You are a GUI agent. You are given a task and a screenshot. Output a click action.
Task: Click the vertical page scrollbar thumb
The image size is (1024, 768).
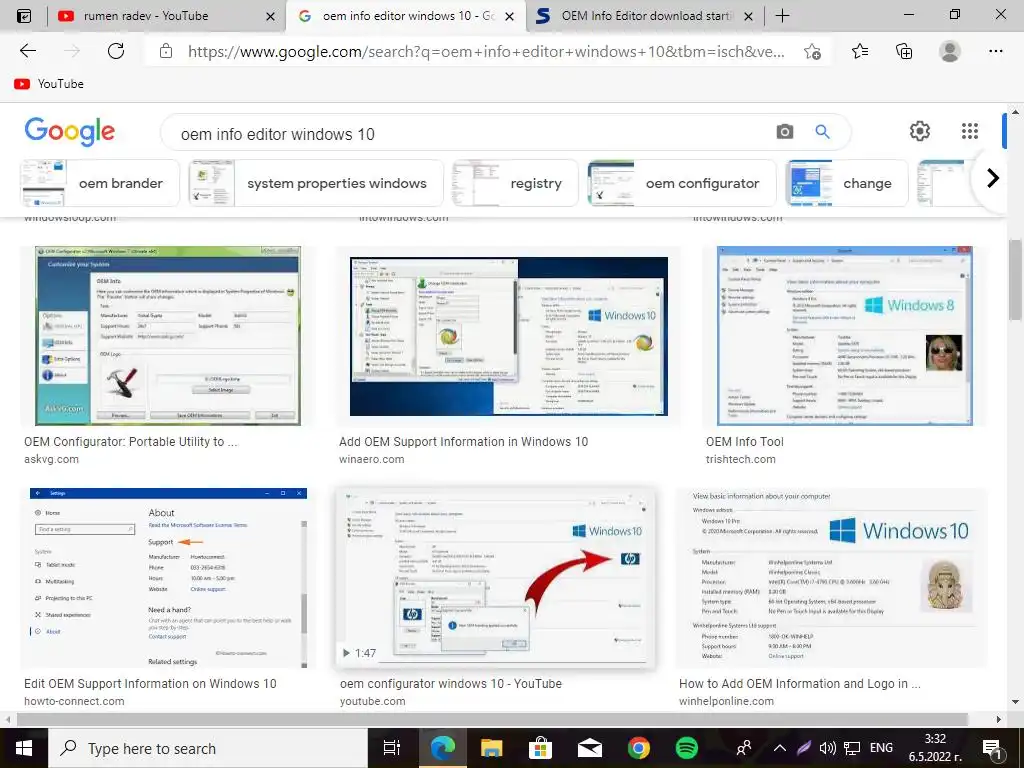click(x=1015, y=279)
